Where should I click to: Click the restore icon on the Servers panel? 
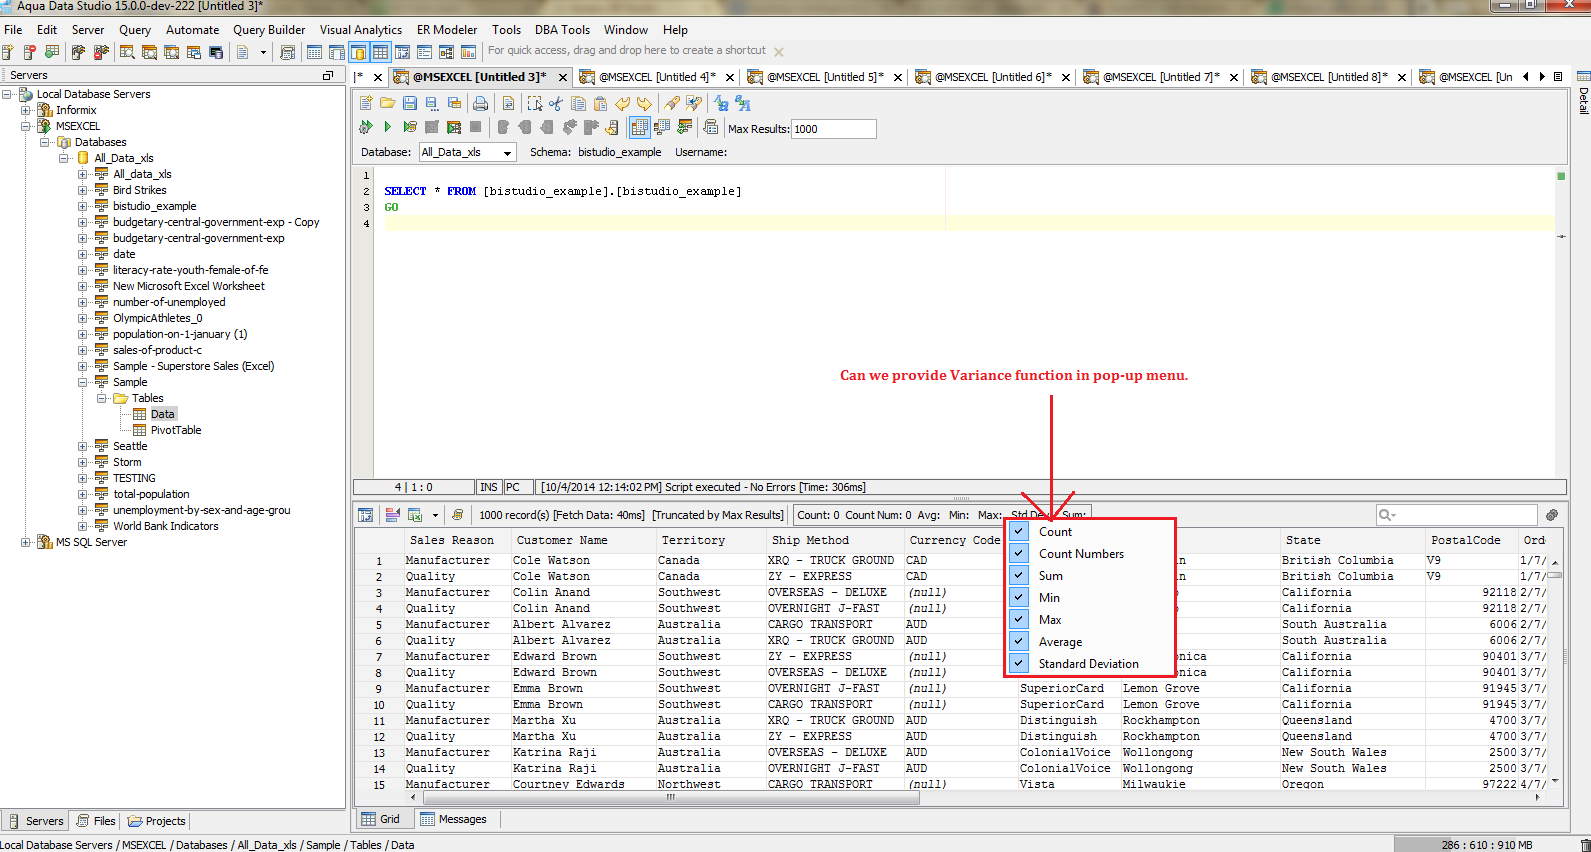point(328,76)
